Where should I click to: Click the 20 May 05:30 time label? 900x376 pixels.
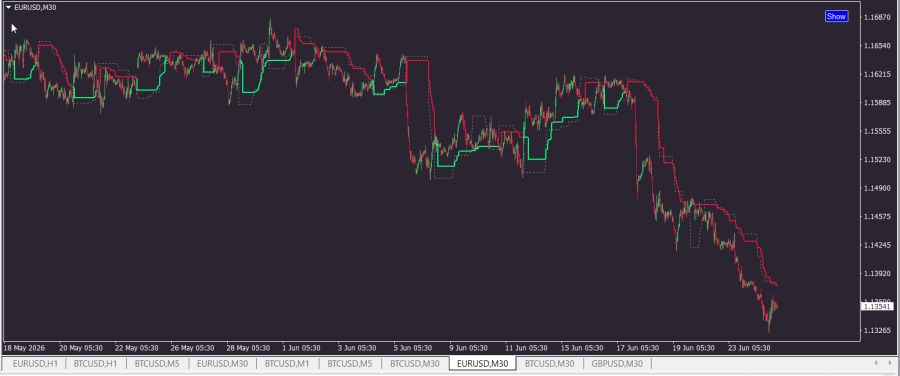click(80, 348)
